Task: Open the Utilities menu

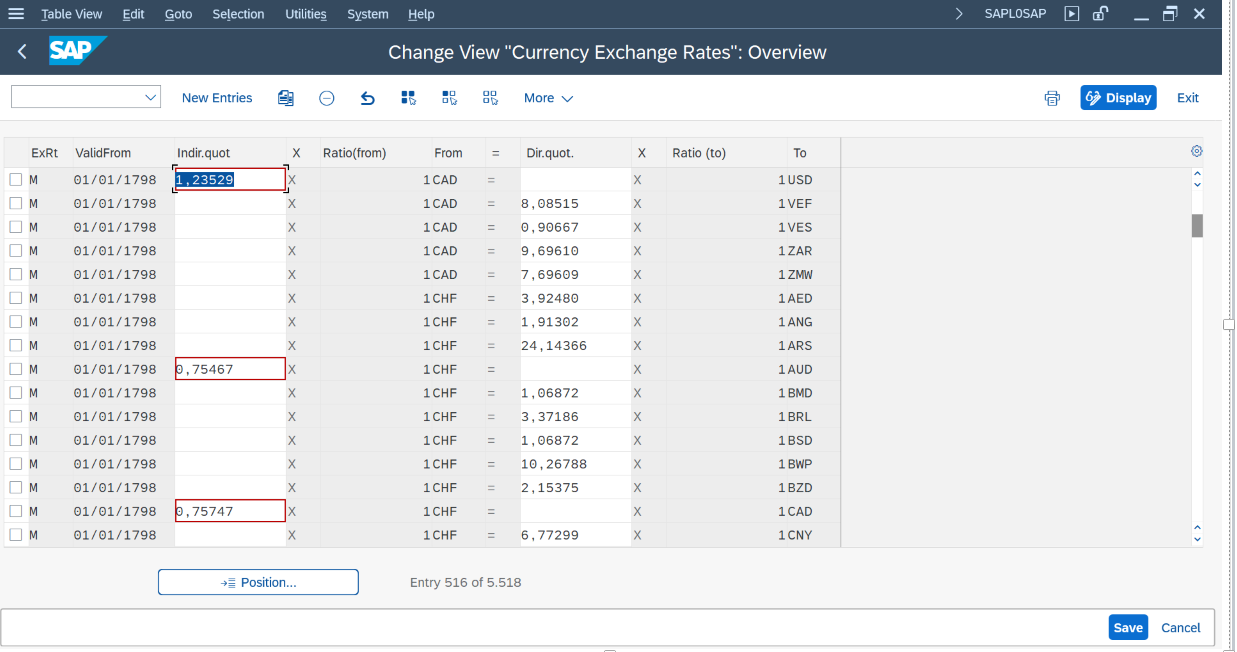Action: click(305, 14)
